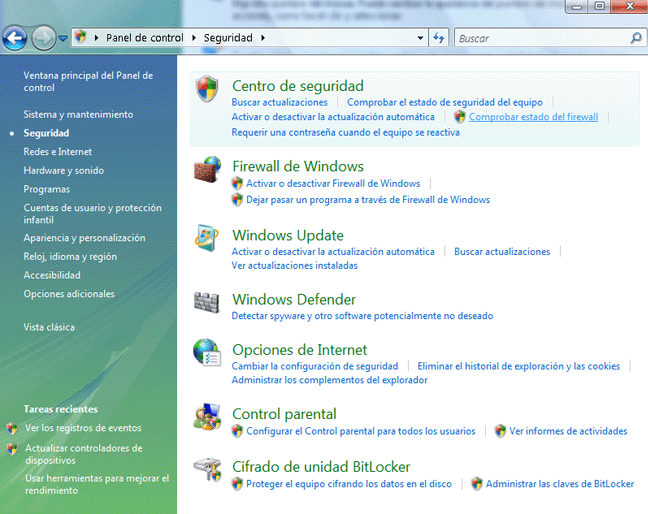Open the Centro de seguridad heading
Image resolution: width=648 pixels, height=514 pixels.
coord(298,86)
